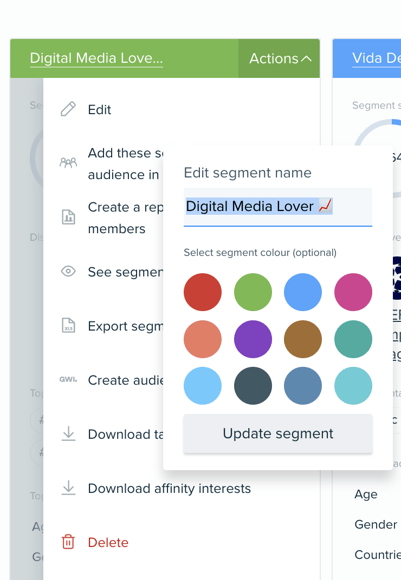Pick the green colour swatch
The width and height of the screenshot is (401, 580).
pyautogui.click(x=253, y=292)
